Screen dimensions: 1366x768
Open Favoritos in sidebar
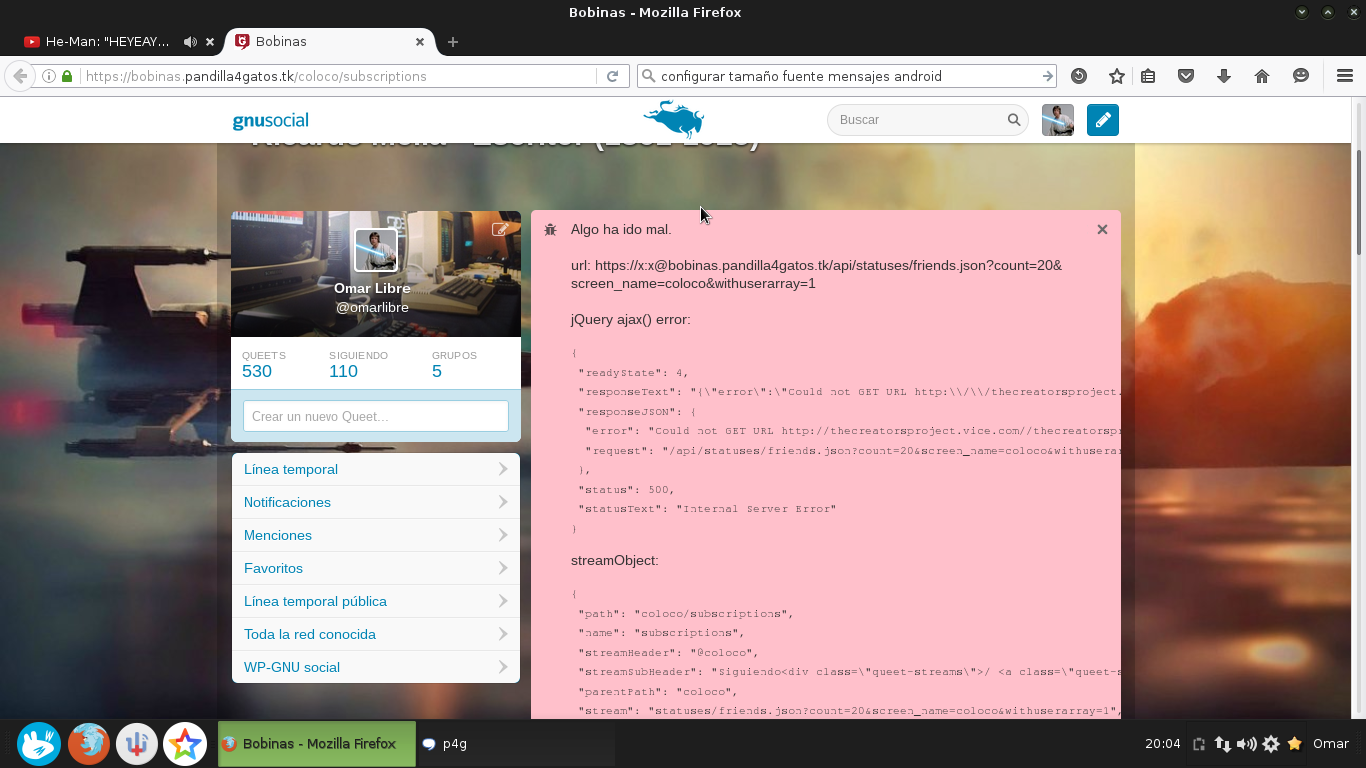click(x=376, y=568)
